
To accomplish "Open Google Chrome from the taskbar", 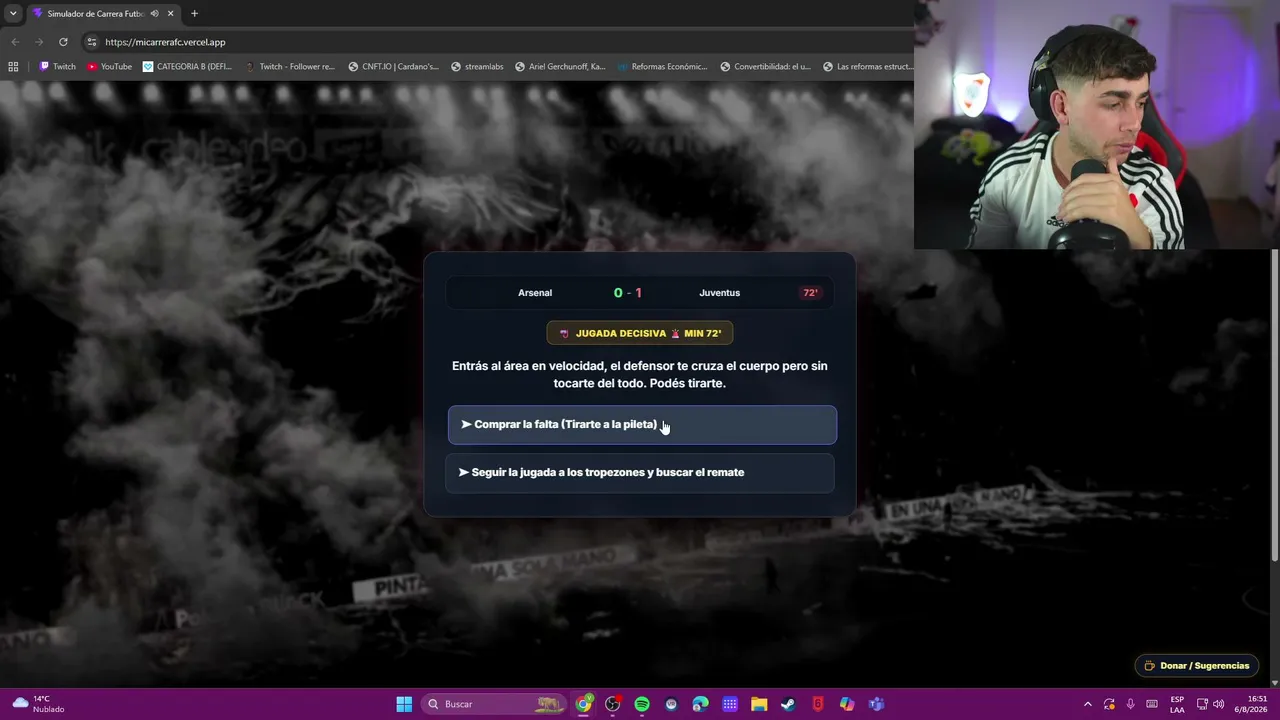I will pyautogui.click(x=584, y=704).
